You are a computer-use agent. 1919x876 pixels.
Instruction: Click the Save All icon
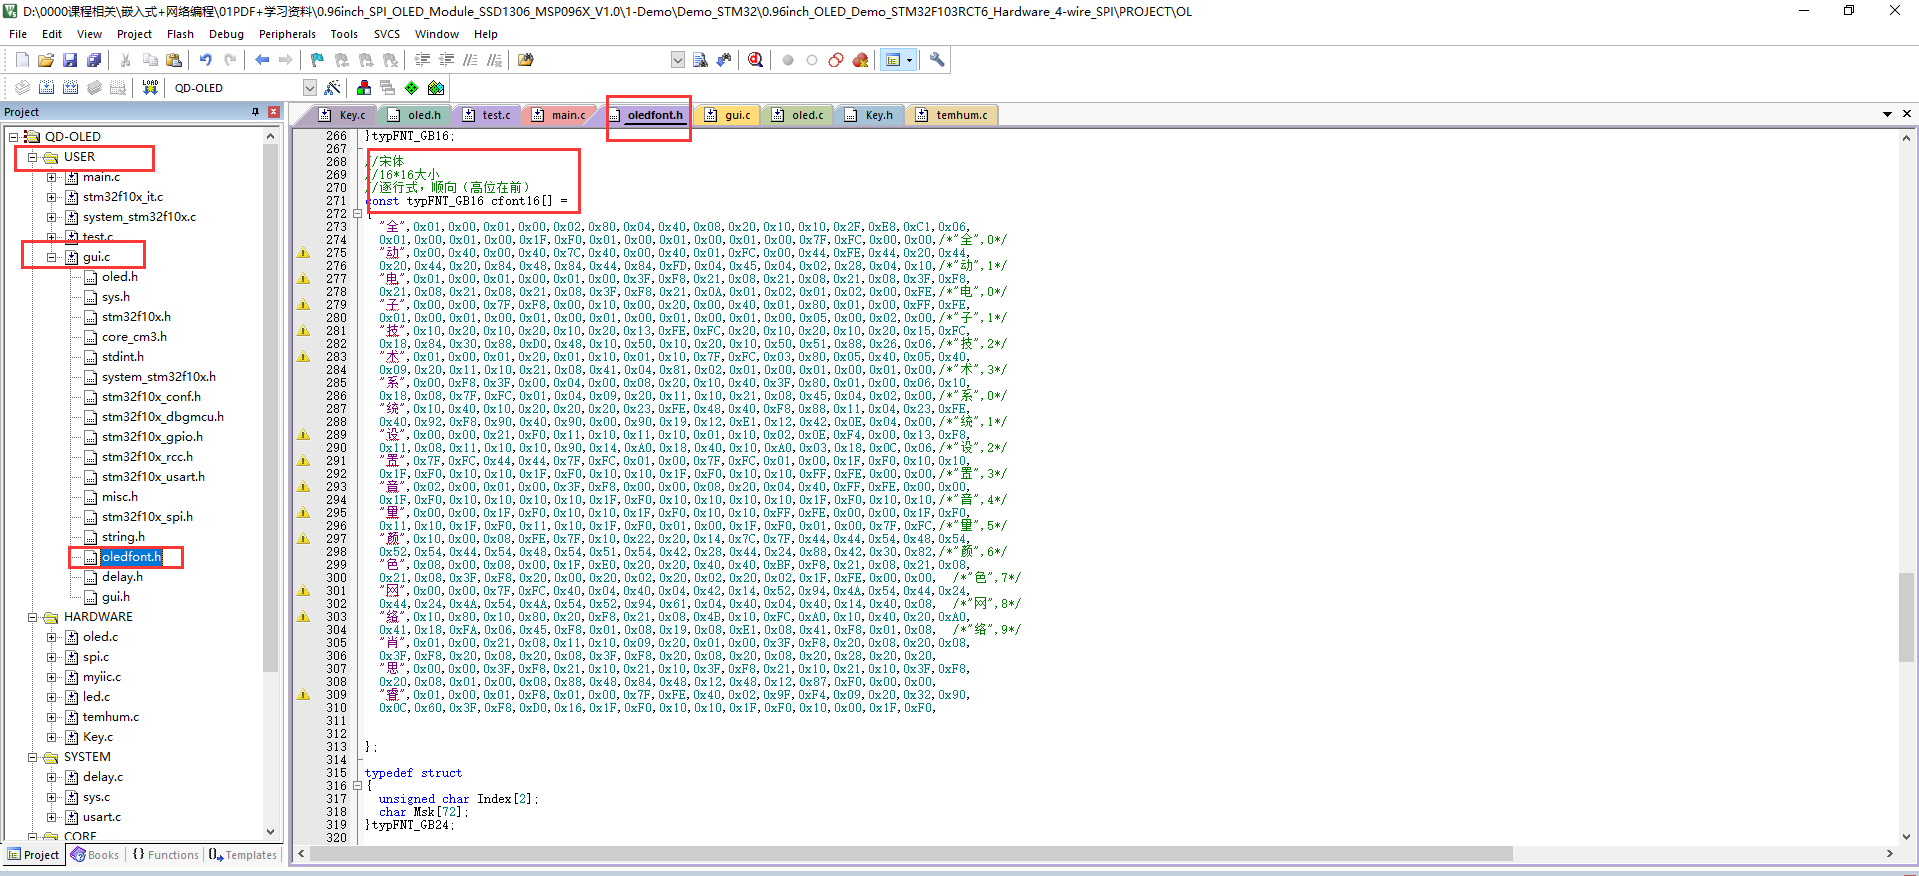coord(94,60)
